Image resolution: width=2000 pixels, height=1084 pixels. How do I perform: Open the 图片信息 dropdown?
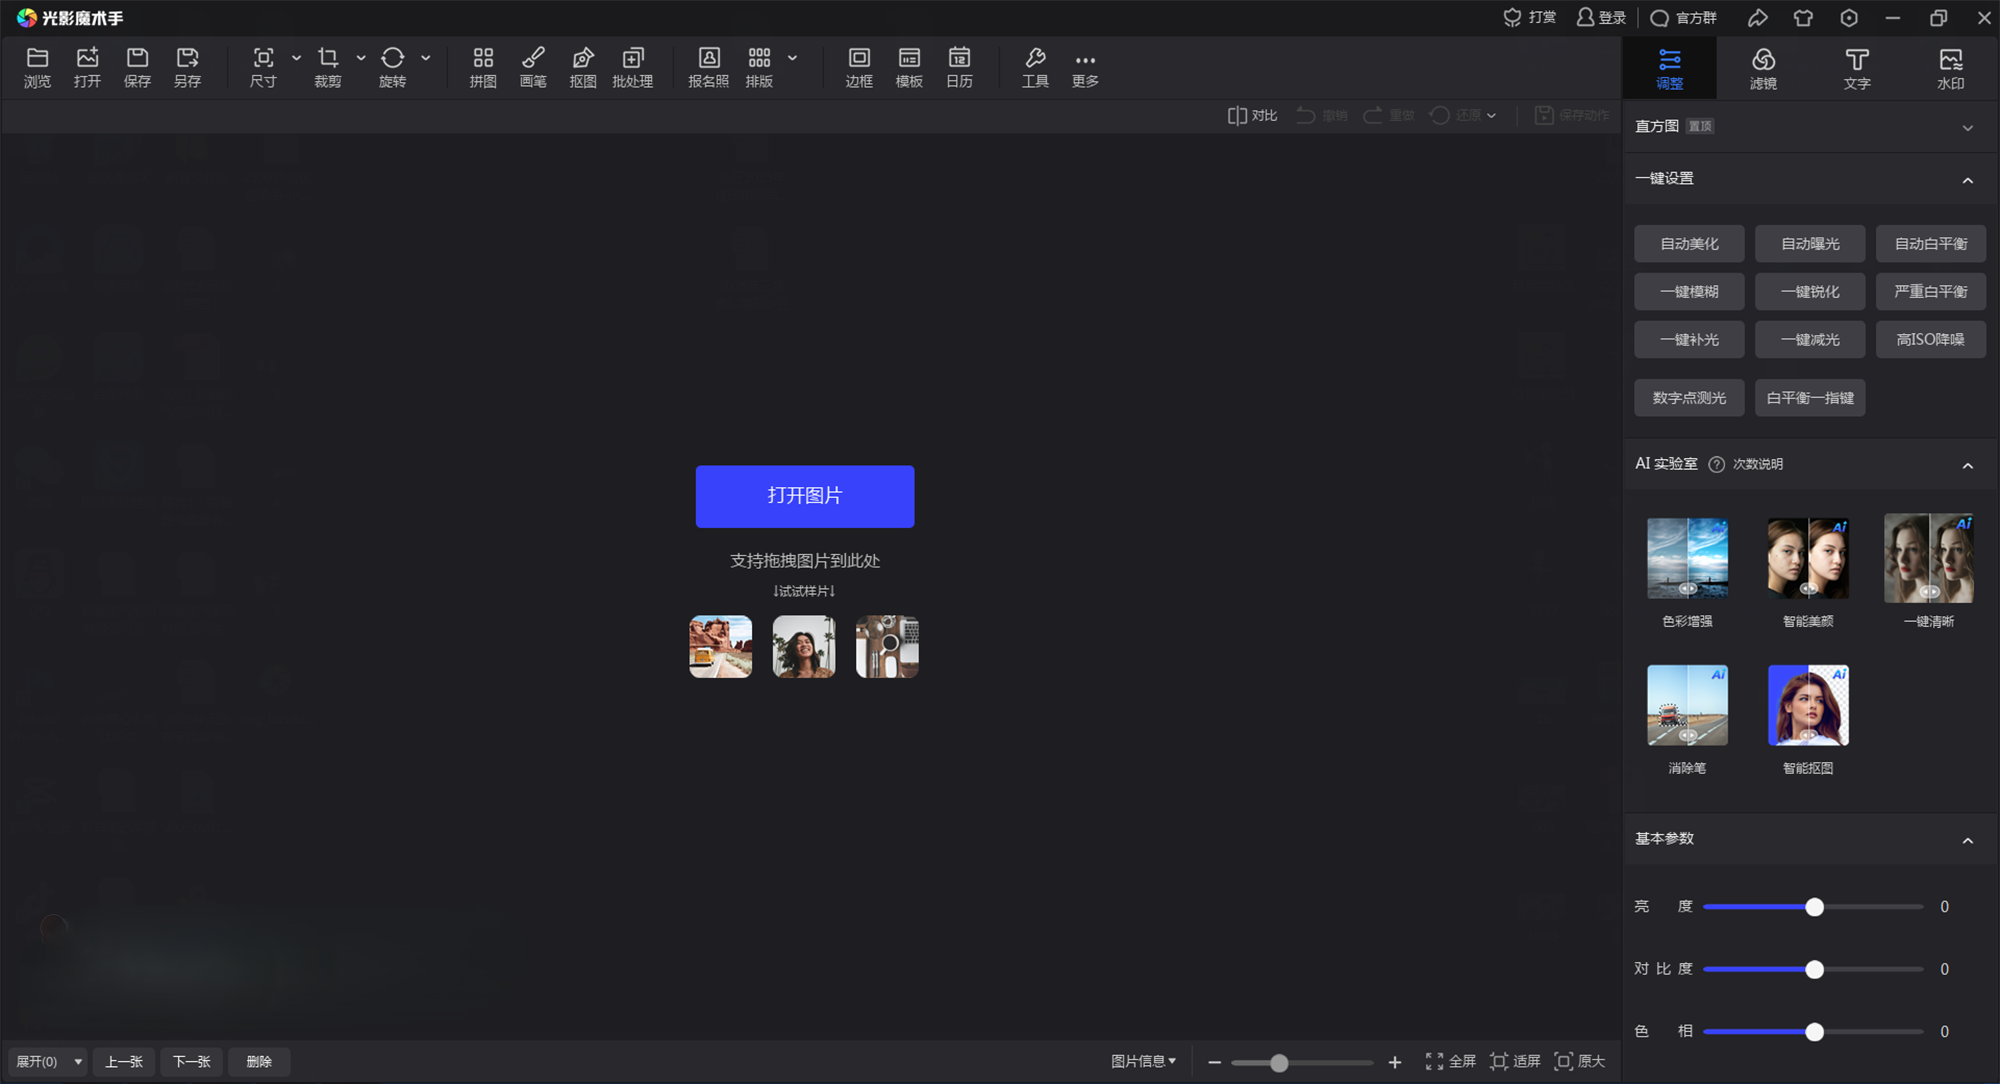(x=1143, y=1061)
